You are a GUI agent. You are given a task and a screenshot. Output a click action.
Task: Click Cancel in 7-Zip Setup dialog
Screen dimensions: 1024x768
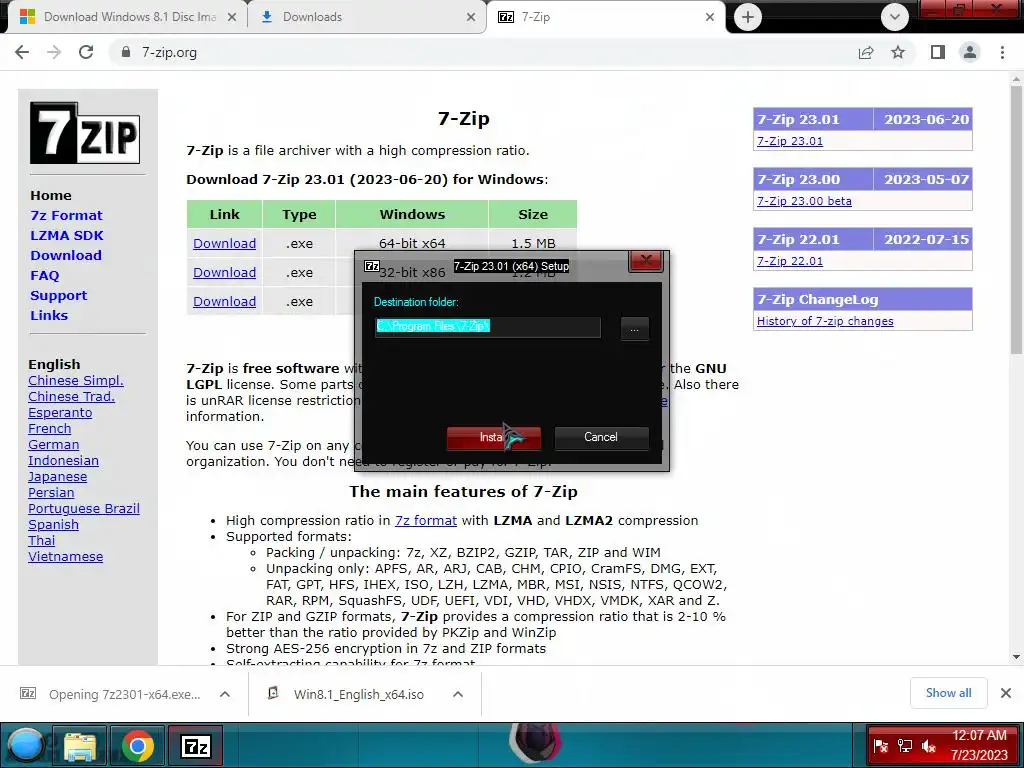(601, 438)
